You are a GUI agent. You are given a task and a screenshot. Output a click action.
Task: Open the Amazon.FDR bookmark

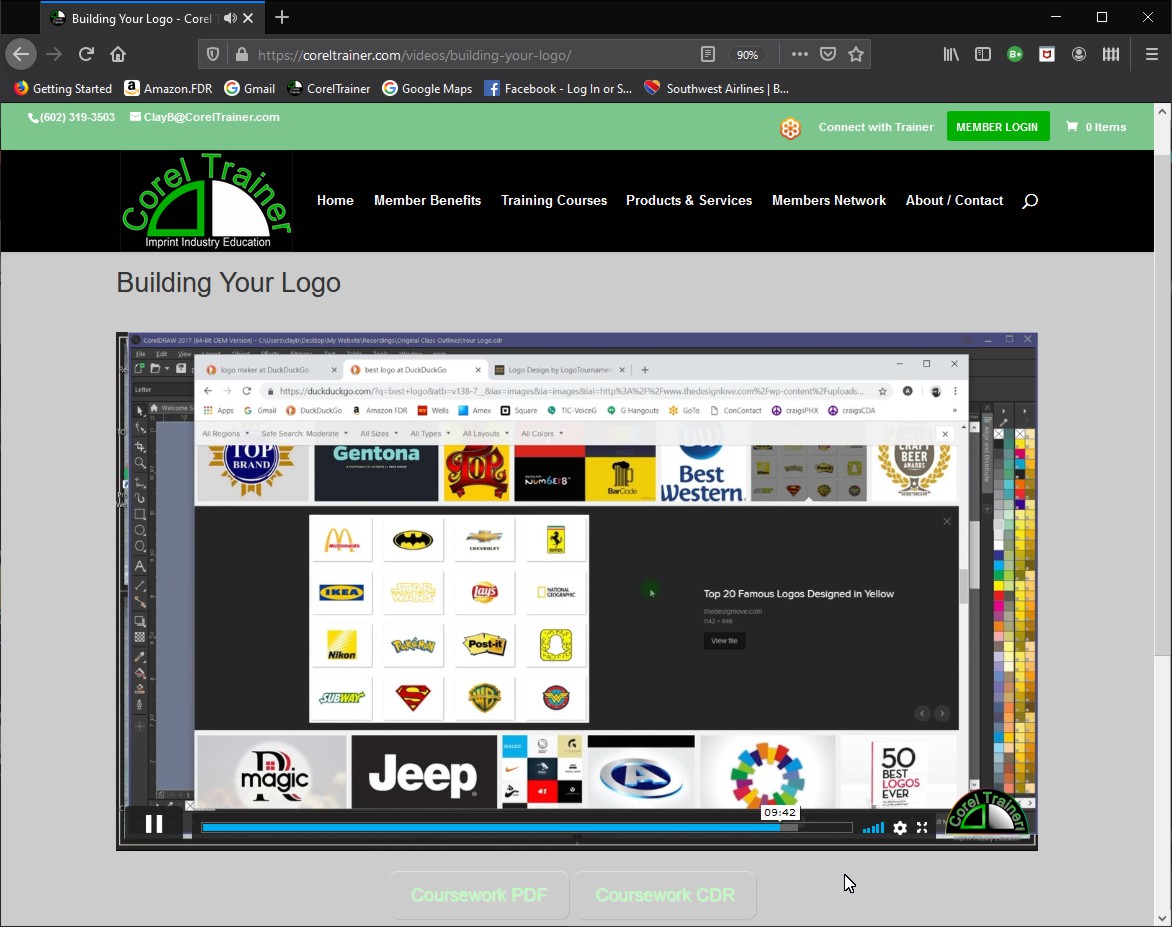168,88
